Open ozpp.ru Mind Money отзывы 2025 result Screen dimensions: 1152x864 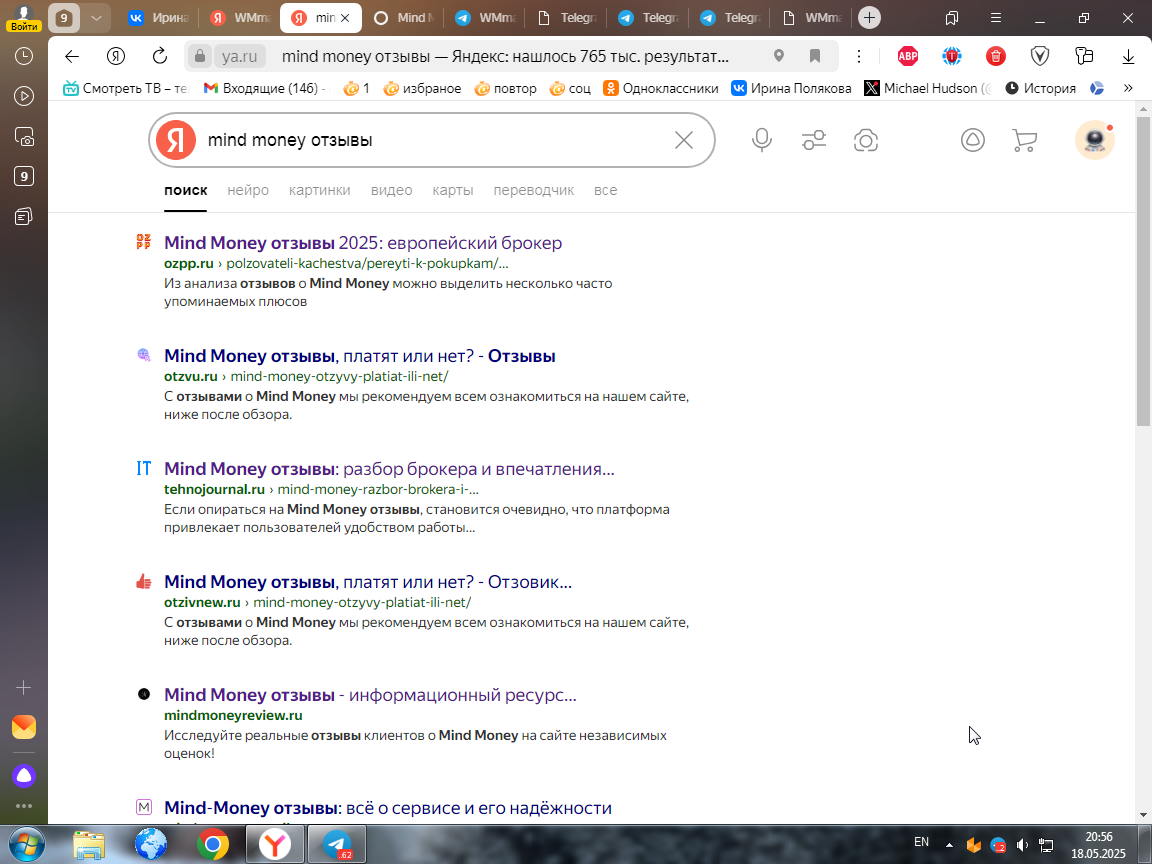point(363,243)
